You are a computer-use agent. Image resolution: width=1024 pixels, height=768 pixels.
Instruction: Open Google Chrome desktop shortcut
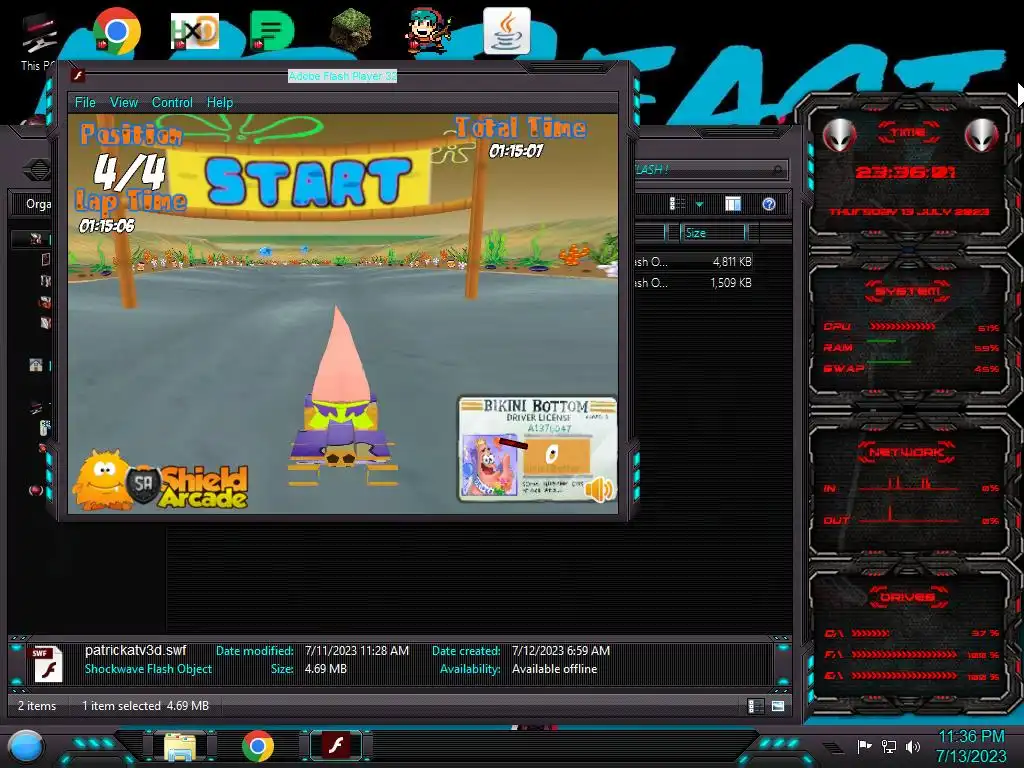tap(116, 31)
